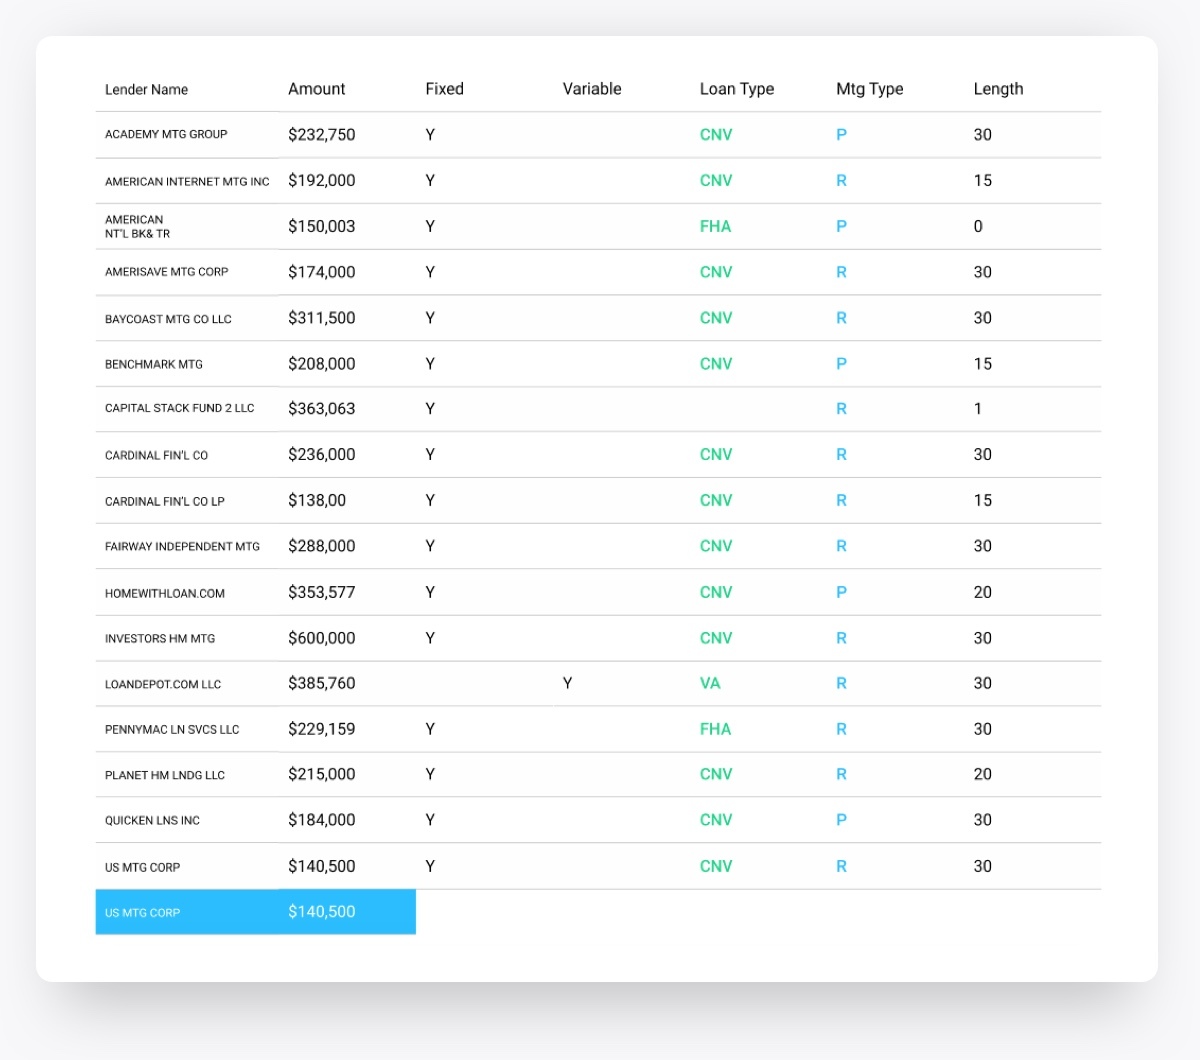Click the $363,063 amount cell
Screen dimensions: 1200x1060
(x=321, y=408)
